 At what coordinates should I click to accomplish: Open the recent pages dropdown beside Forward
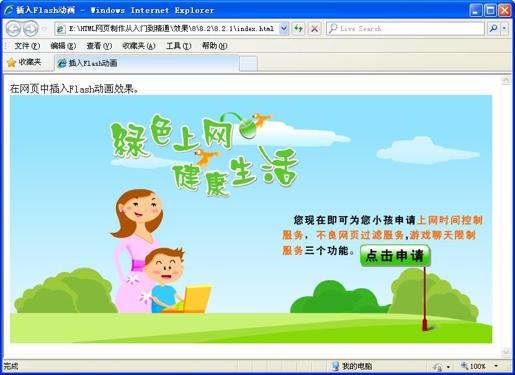pyautogui.click(x=44, y=29)
